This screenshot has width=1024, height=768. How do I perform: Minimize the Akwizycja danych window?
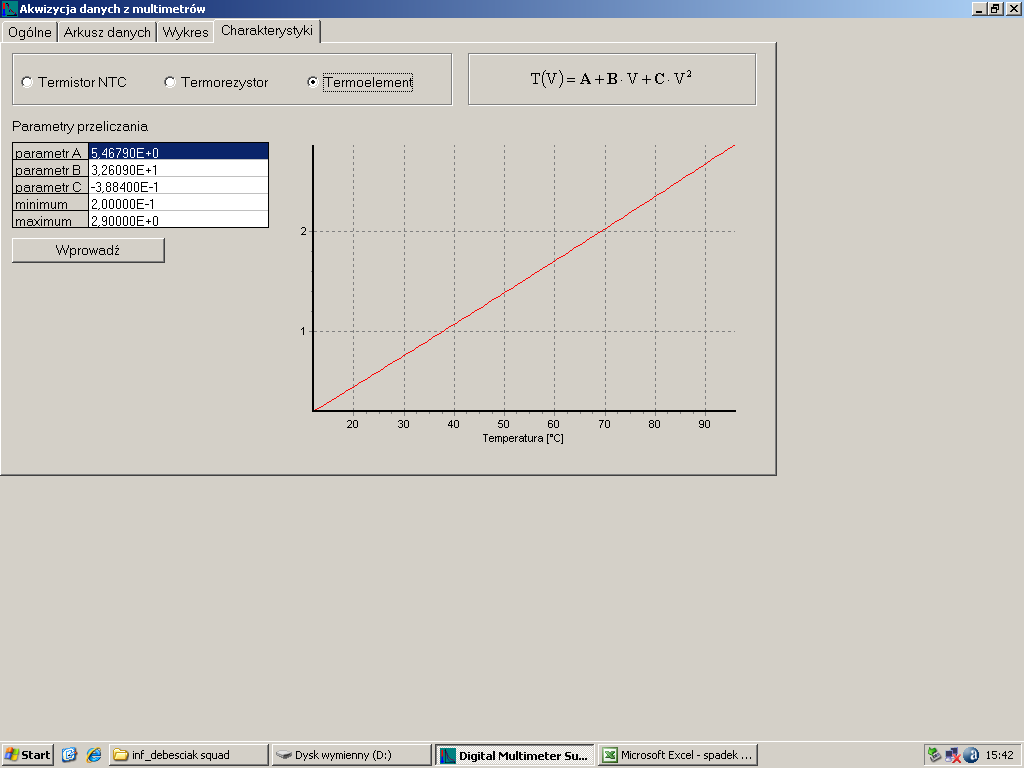[978, 8]
